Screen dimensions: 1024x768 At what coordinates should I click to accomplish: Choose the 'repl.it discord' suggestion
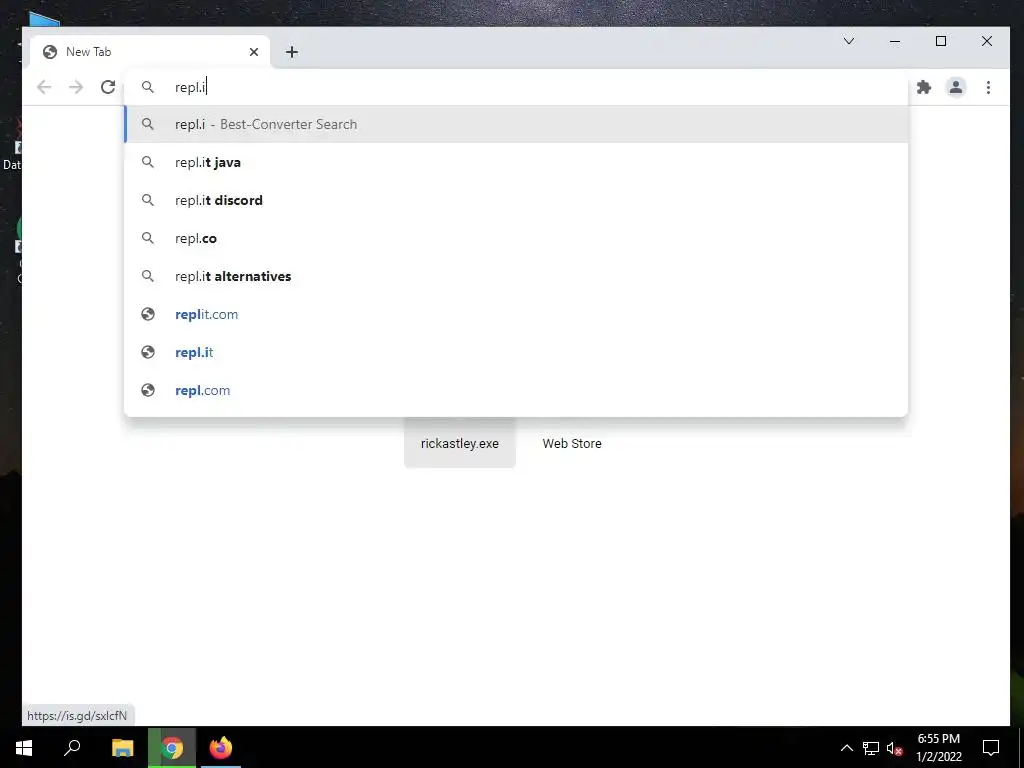point(516,200)
